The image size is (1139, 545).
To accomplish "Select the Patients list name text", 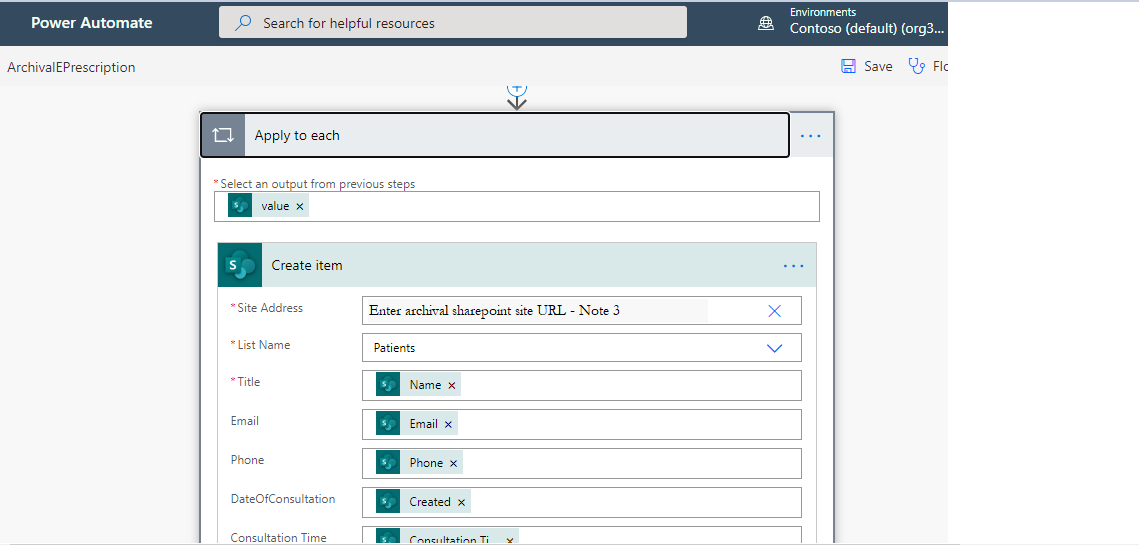I will 394,348.
